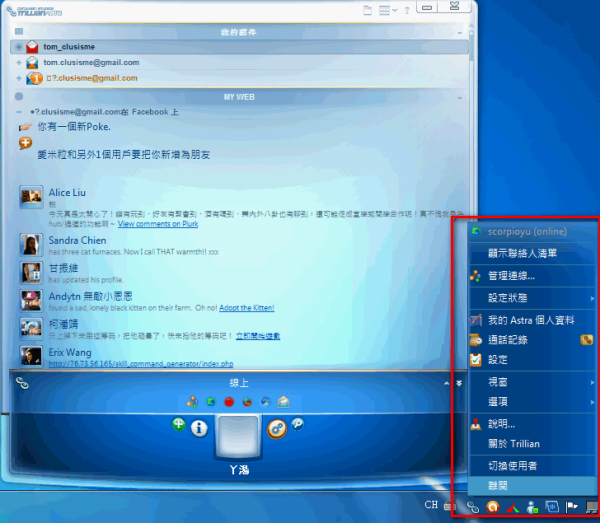This screenshot has height=523, width=600.
Task: Select 通話記錄 menu entry
Action: point(532,340)
